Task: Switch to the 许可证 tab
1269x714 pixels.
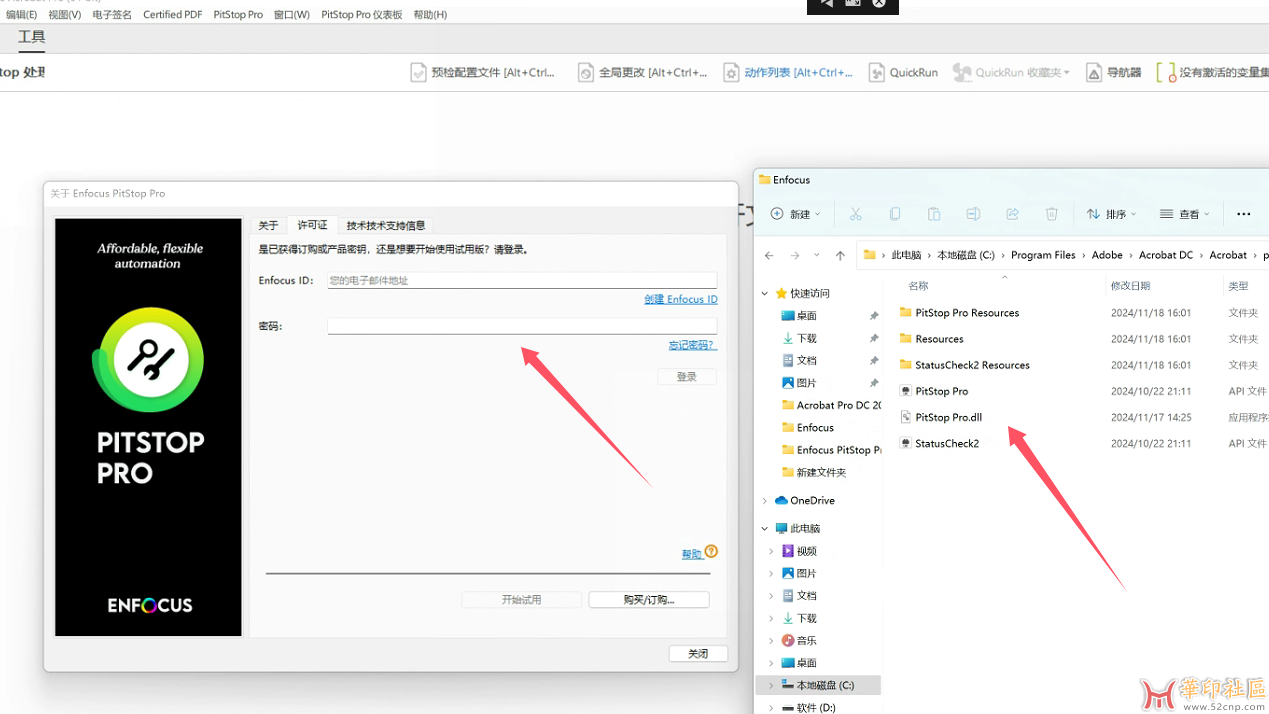Action: click(312, 225)
